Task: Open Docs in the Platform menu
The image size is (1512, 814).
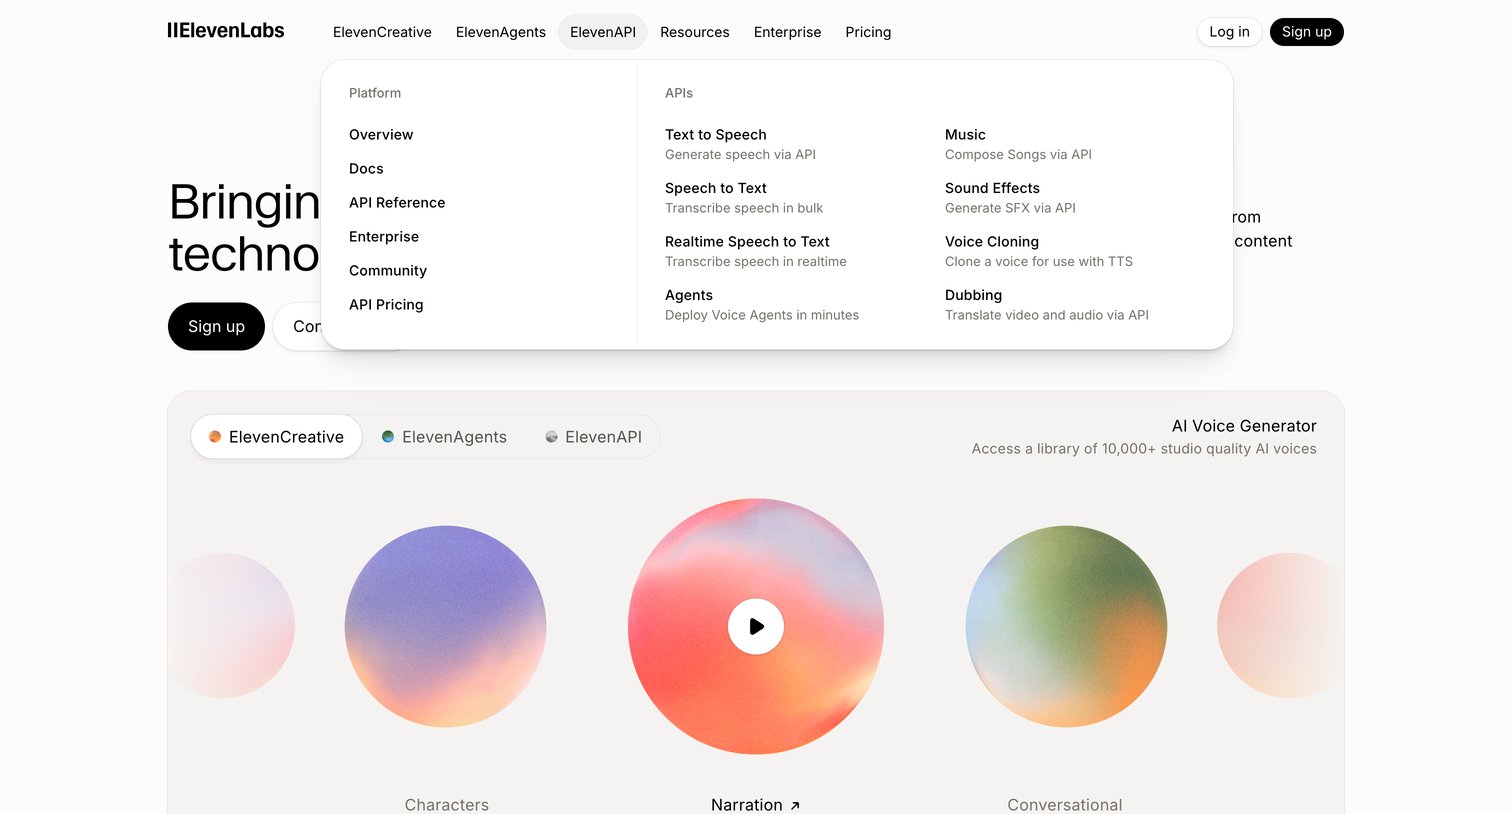Action: coord(366,168)
